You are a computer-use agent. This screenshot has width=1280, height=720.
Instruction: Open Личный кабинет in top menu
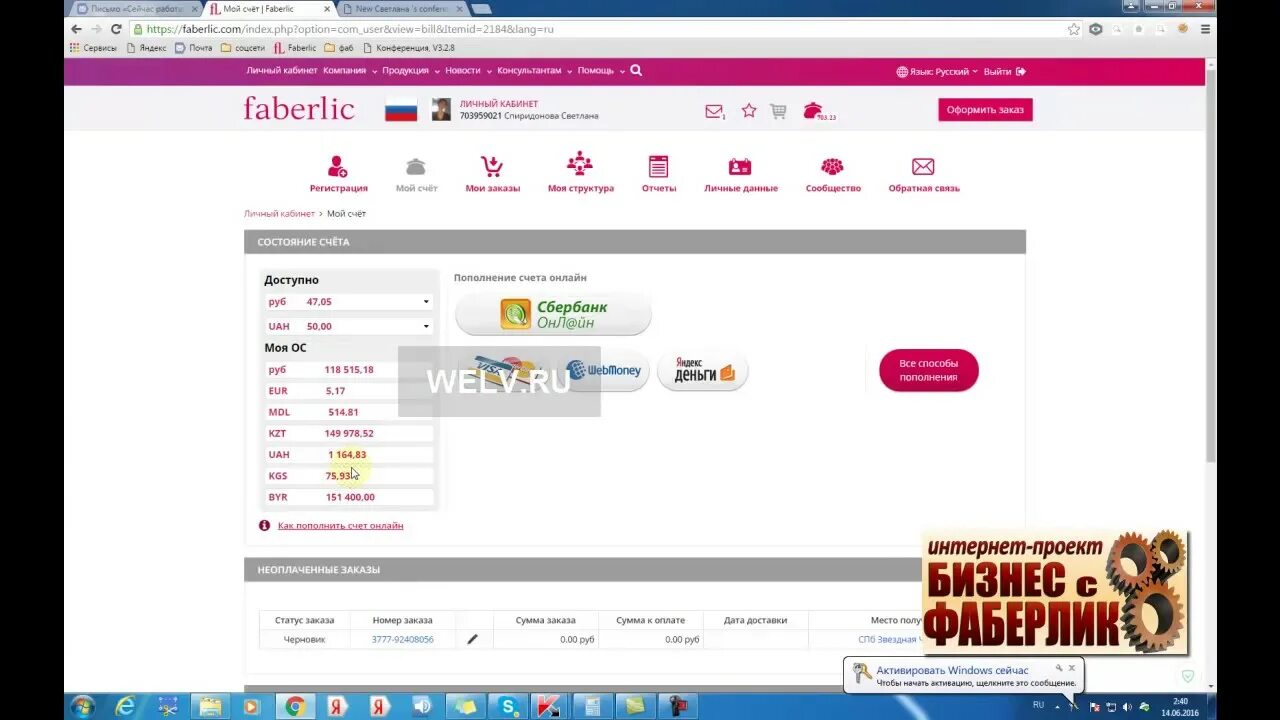pos(282,71)
